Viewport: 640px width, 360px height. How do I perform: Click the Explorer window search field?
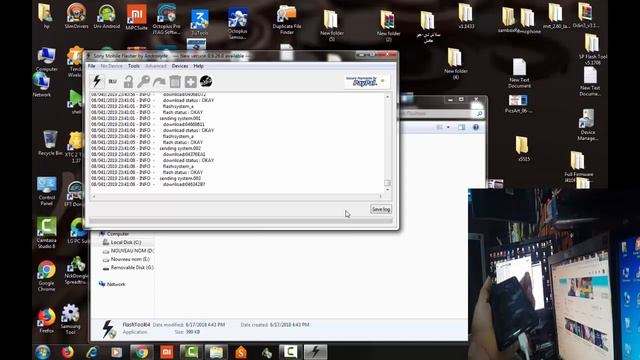[443, 113]
